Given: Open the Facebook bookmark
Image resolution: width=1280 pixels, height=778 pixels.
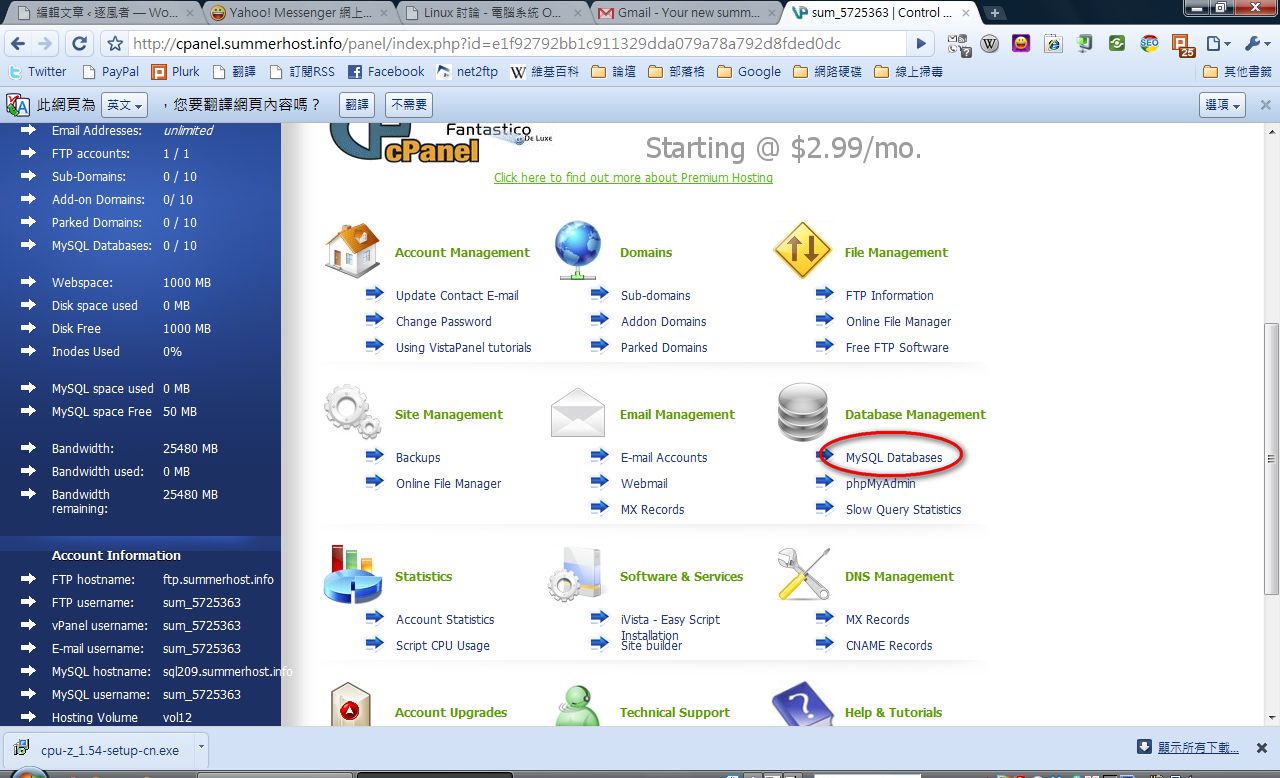Looking at the screenshot, I should click(x=386, y=72).
